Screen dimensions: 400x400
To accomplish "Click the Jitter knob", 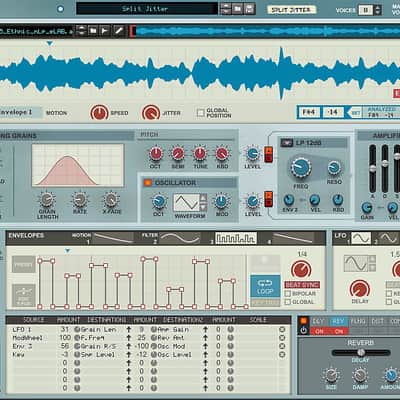I will coord(151,113).
